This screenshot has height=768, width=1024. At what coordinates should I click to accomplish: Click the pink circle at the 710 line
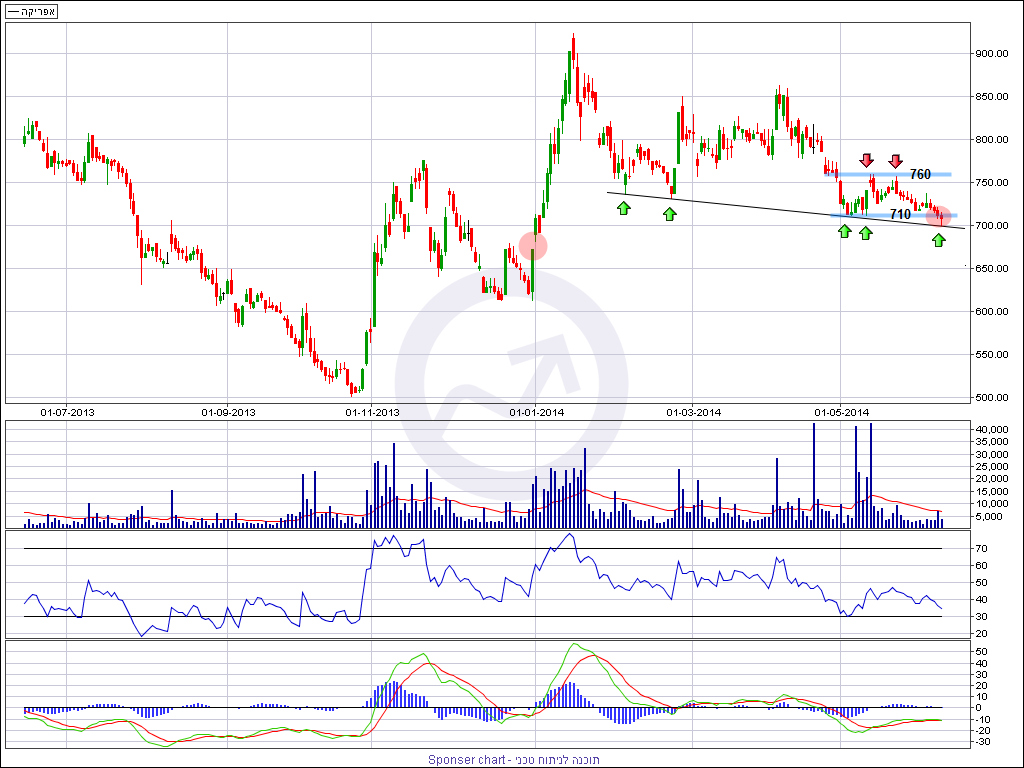[938, 215]
